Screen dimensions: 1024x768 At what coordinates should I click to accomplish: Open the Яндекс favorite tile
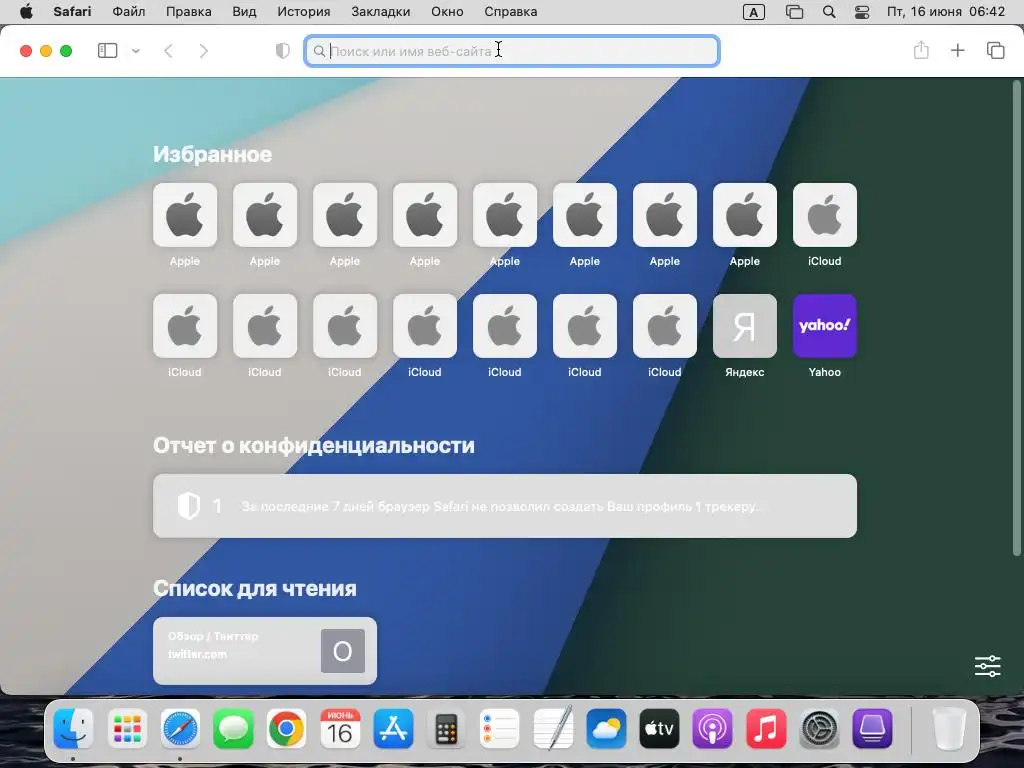744,326
